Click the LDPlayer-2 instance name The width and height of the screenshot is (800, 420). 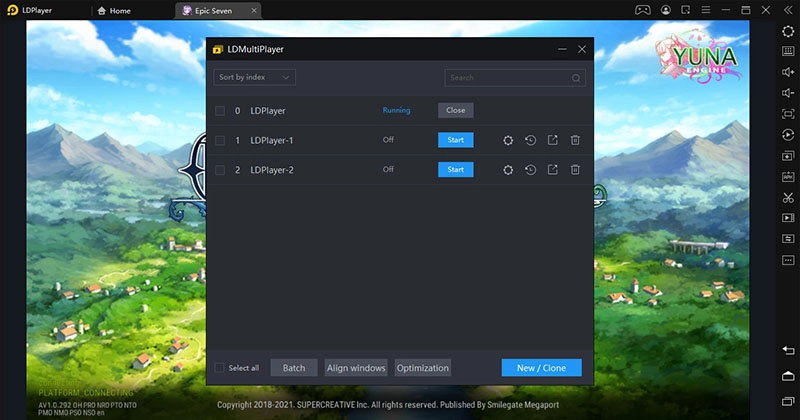271,170
